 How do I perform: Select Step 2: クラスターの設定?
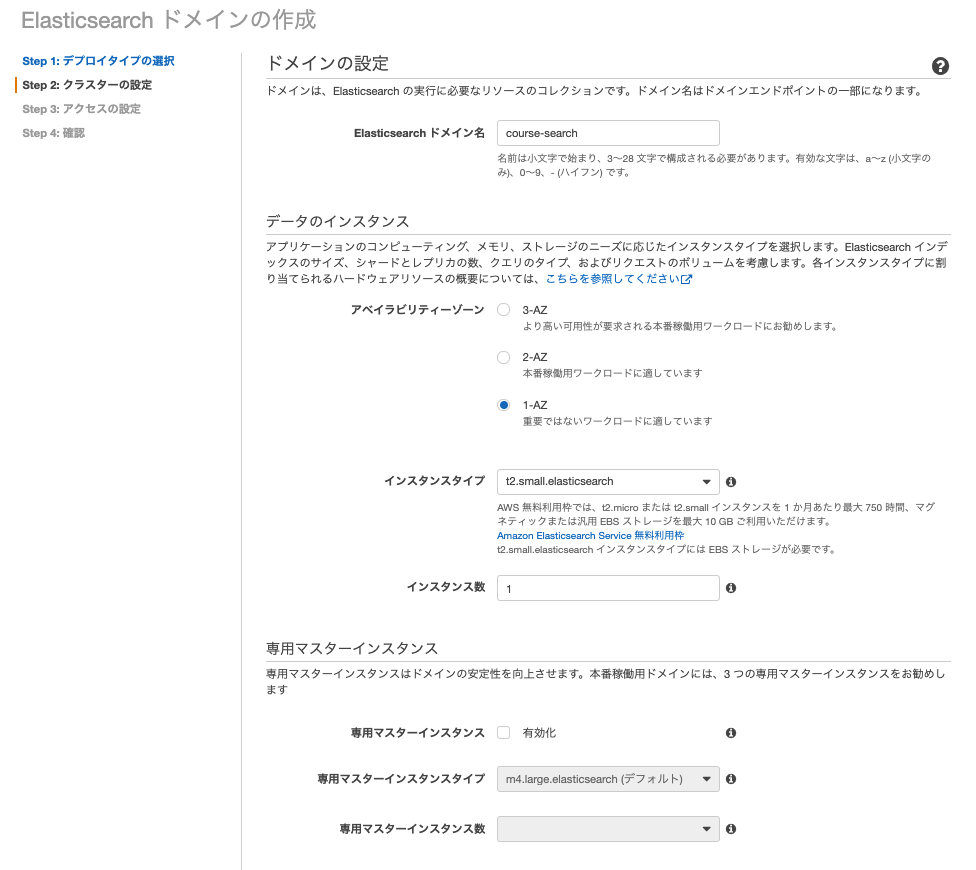[87, 85]
